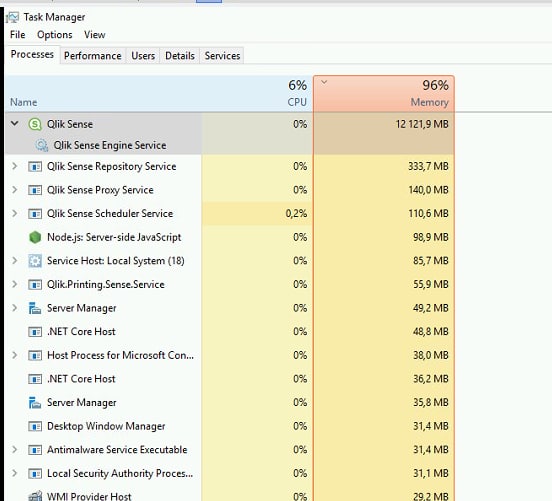Collapse the Qlik Sense process group
The height and width of the screenshot is (501, 552).
point(14,124)
